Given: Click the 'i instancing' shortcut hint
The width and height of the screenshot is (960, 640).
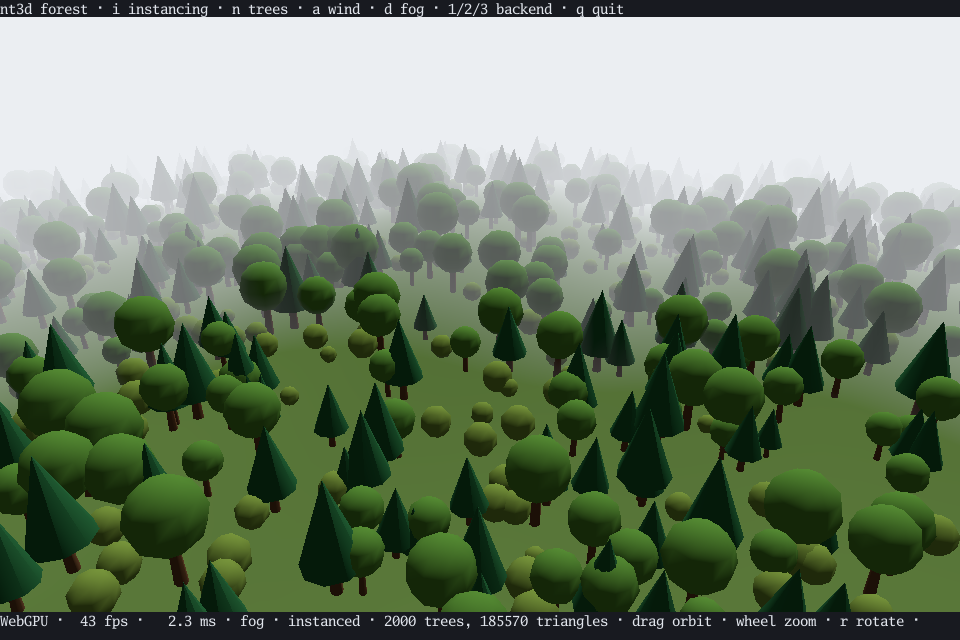Looking at the screenshot, I should (160, 9).
